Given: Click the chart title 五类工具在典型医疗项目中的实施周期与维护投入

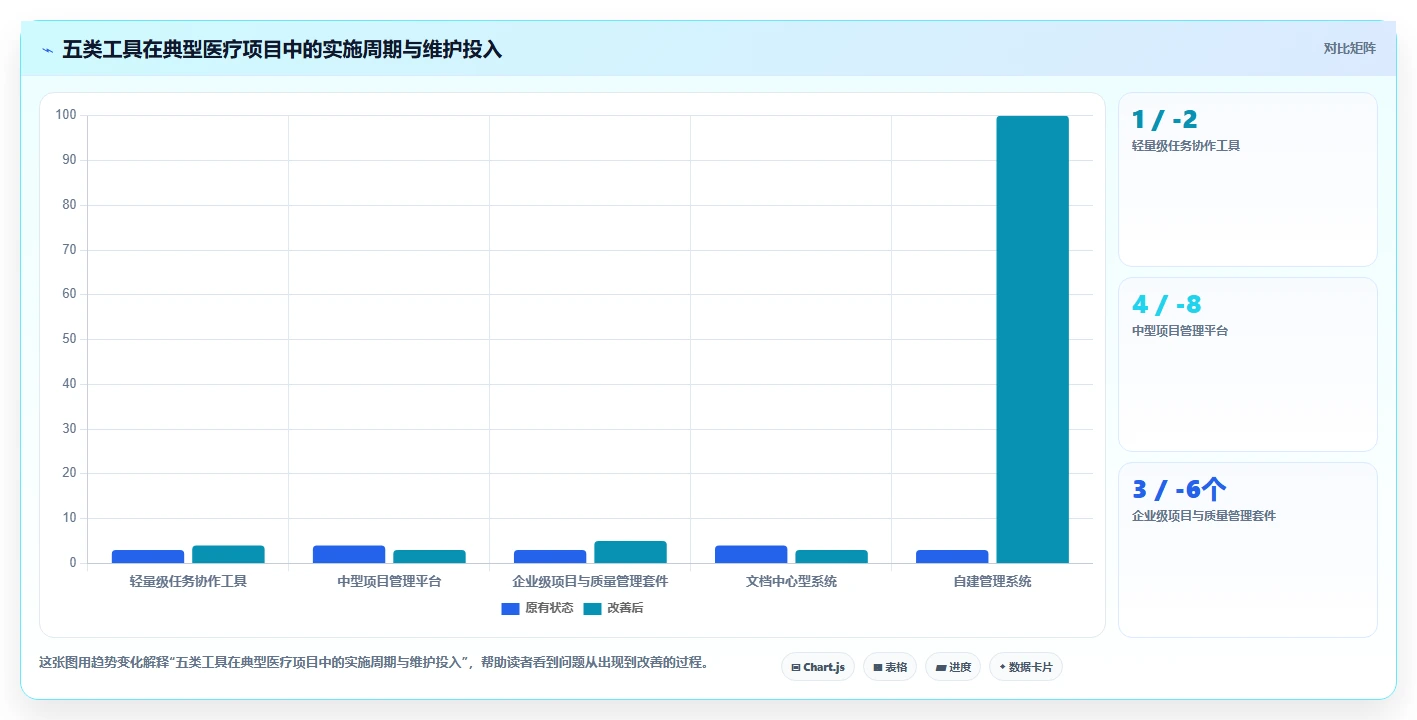Looking at the screenshot, I should tap(282, 50).
